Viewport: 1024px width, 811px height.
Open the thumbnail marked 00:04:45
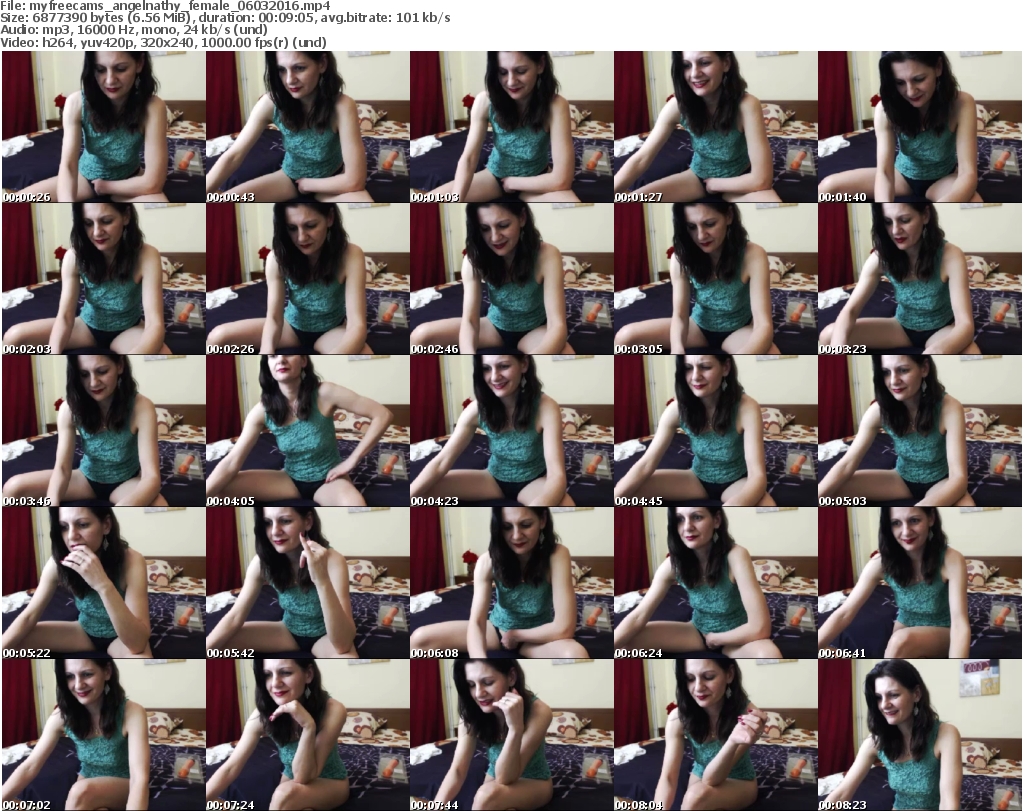coord(715,431)
